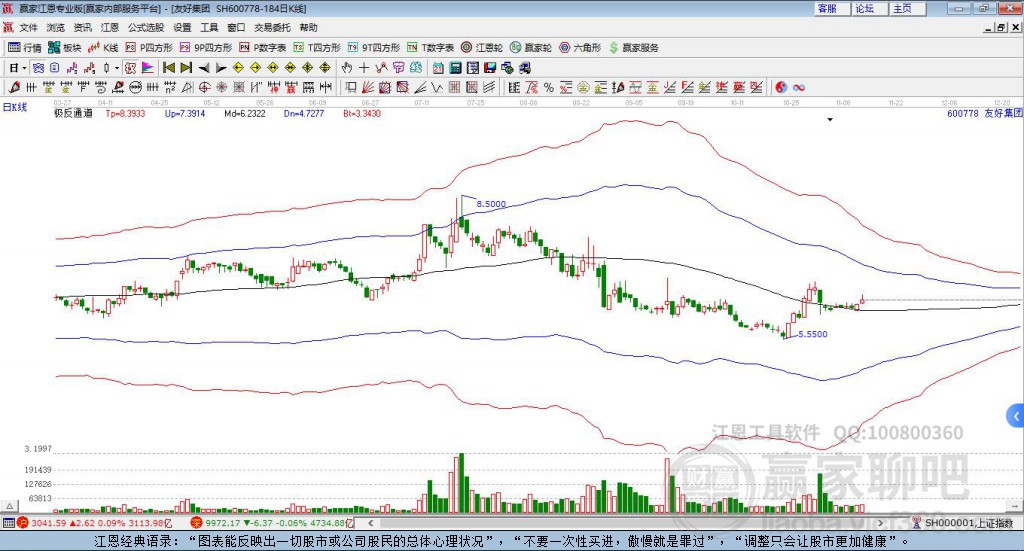Click the 9972.17 Shenzhen index status readout

pos(272,523)
